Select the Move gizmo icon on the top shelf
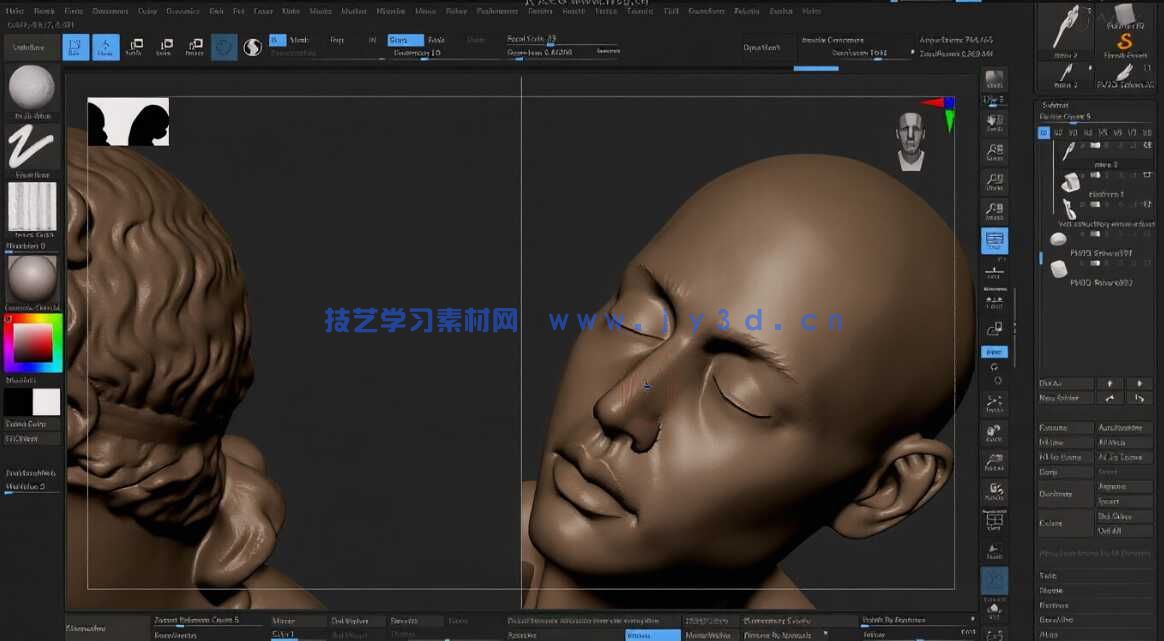This screenshot has width=1164, height=641. pyautogui.click(x=136, y=46)
